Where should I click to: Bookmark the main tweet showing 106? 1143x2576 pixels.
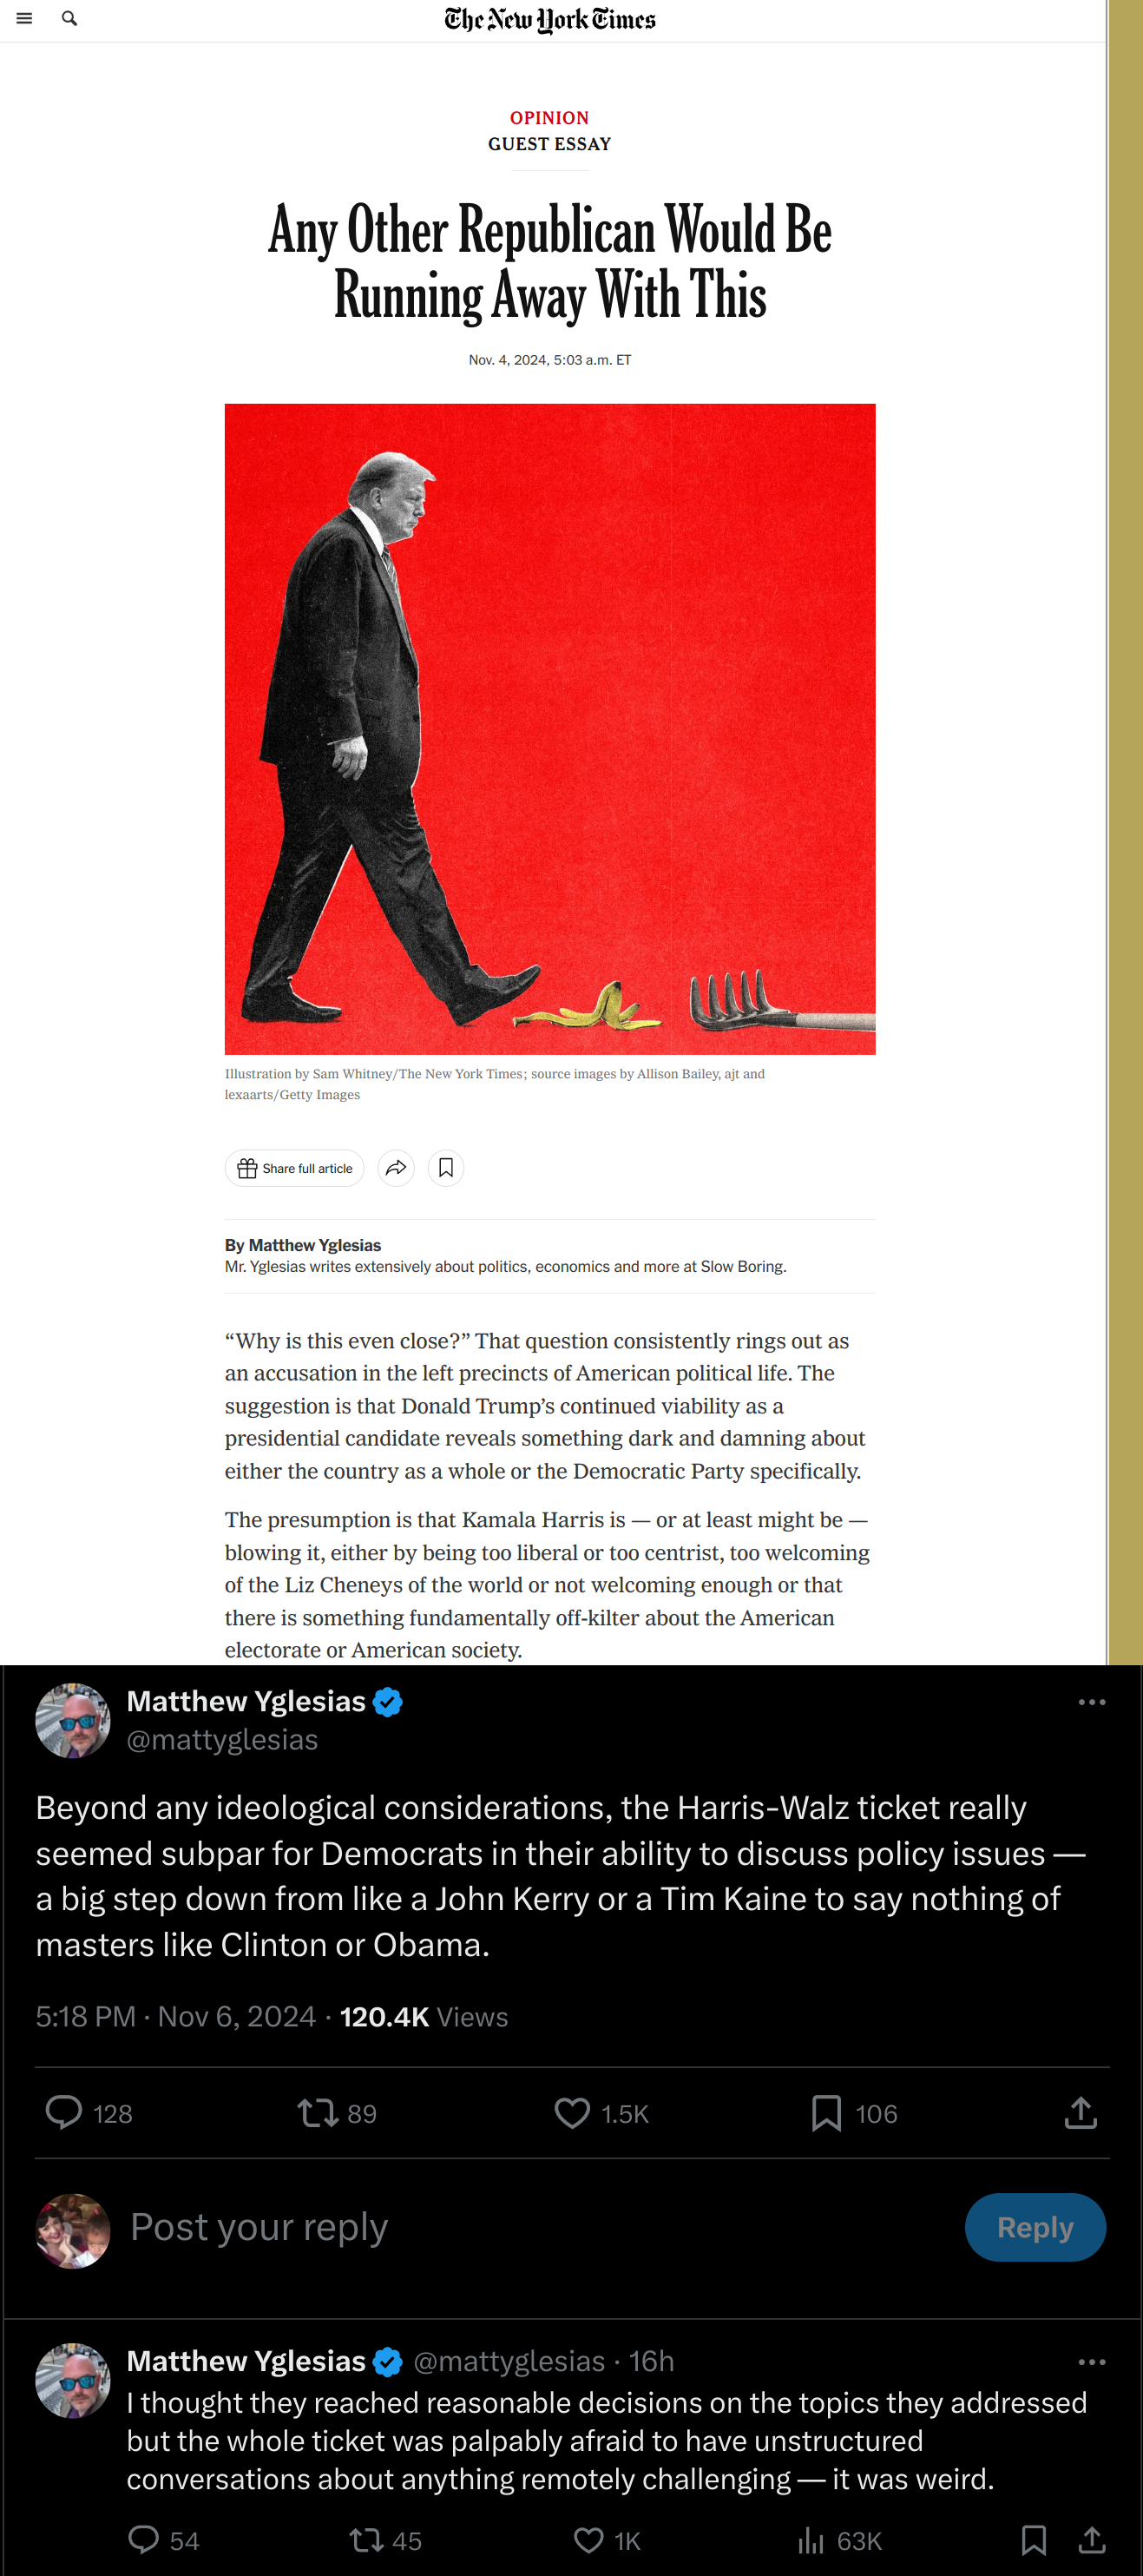pos(854,2113)
